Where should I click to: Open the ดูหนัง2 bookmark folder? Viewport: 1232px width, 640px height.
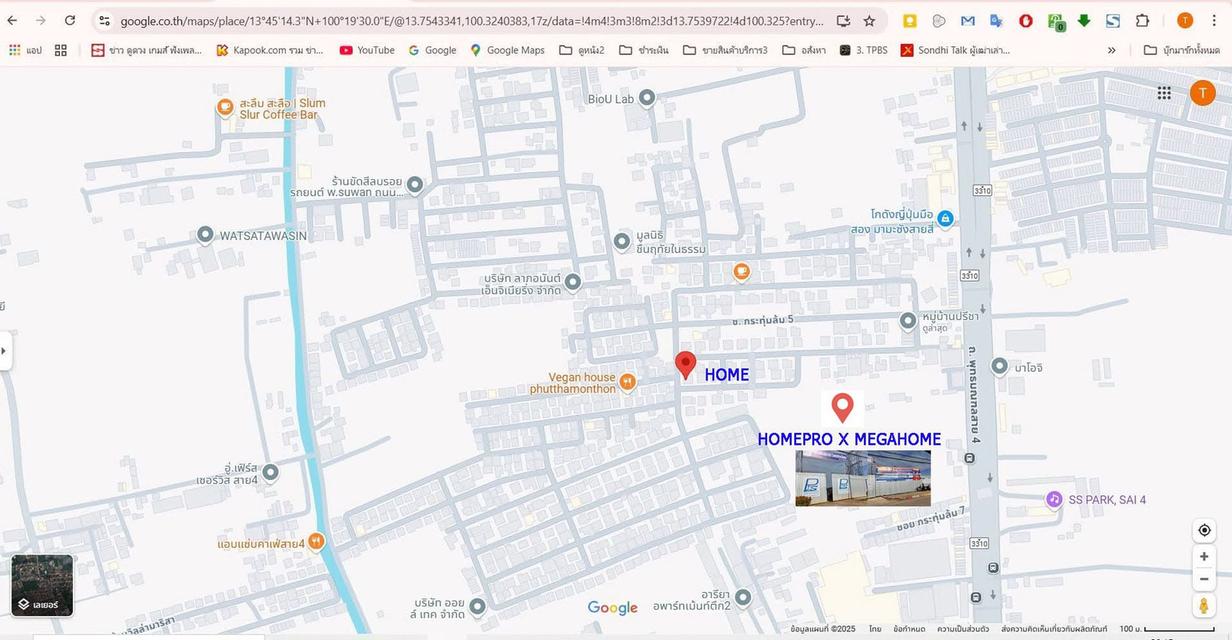[582, 50]
